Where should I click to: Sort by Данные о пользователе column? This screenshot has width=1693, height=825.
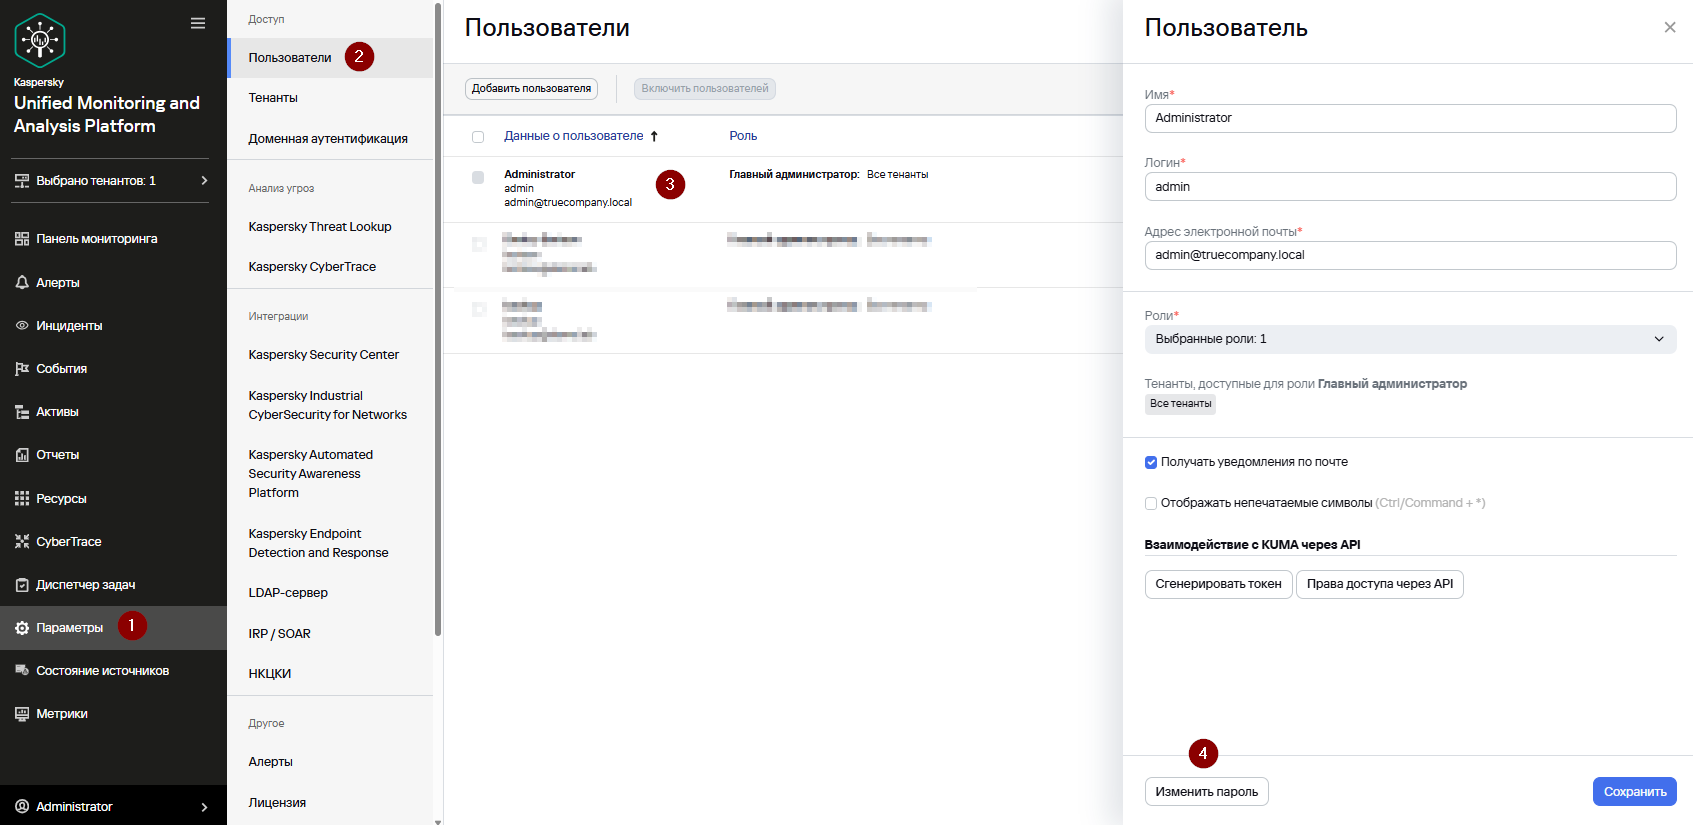[574, 136]
